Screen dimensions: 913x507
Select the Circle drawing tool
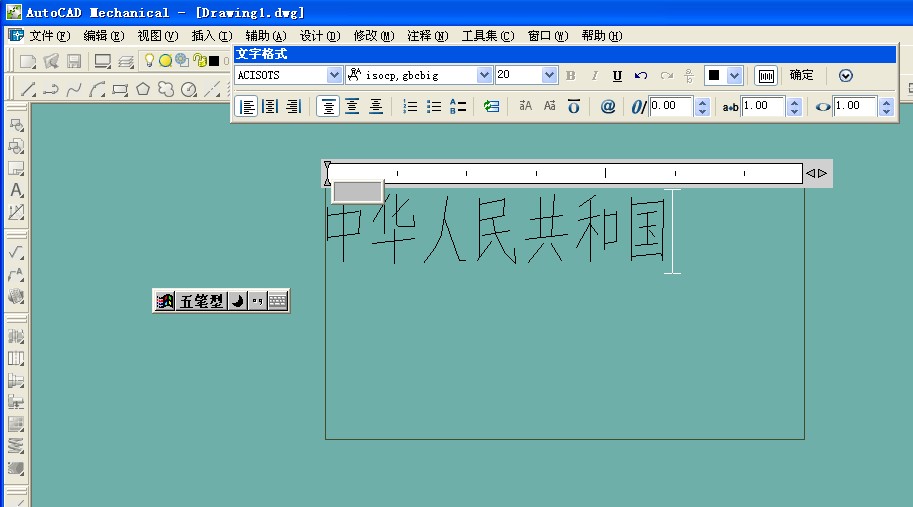point(189,89)
